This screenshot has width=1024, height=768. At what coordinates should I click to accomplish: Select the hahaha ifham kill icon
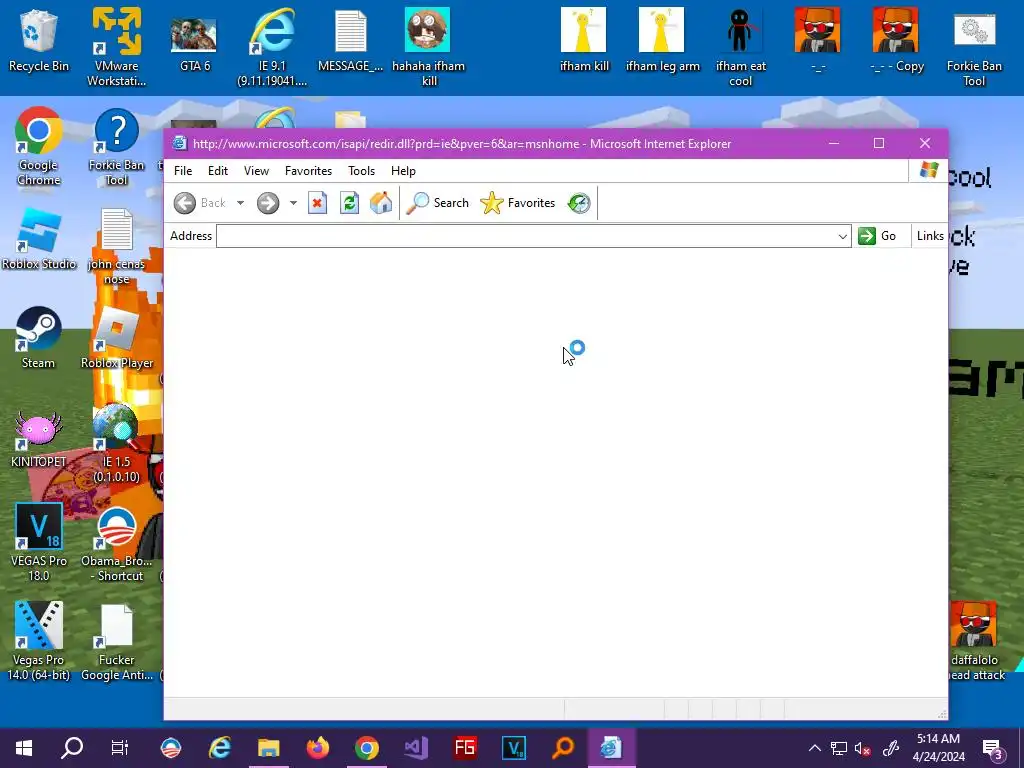(x=428, y=47)
